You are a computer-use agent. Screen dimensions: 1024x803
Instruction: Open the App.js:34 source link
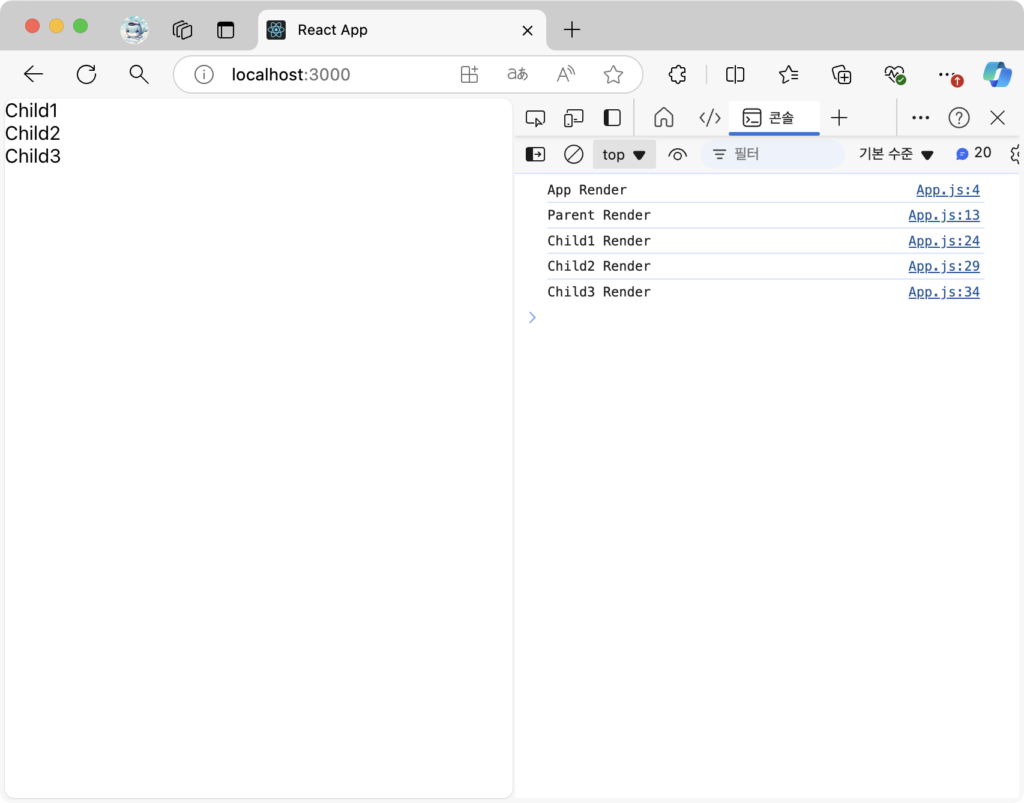coord(943,292)
